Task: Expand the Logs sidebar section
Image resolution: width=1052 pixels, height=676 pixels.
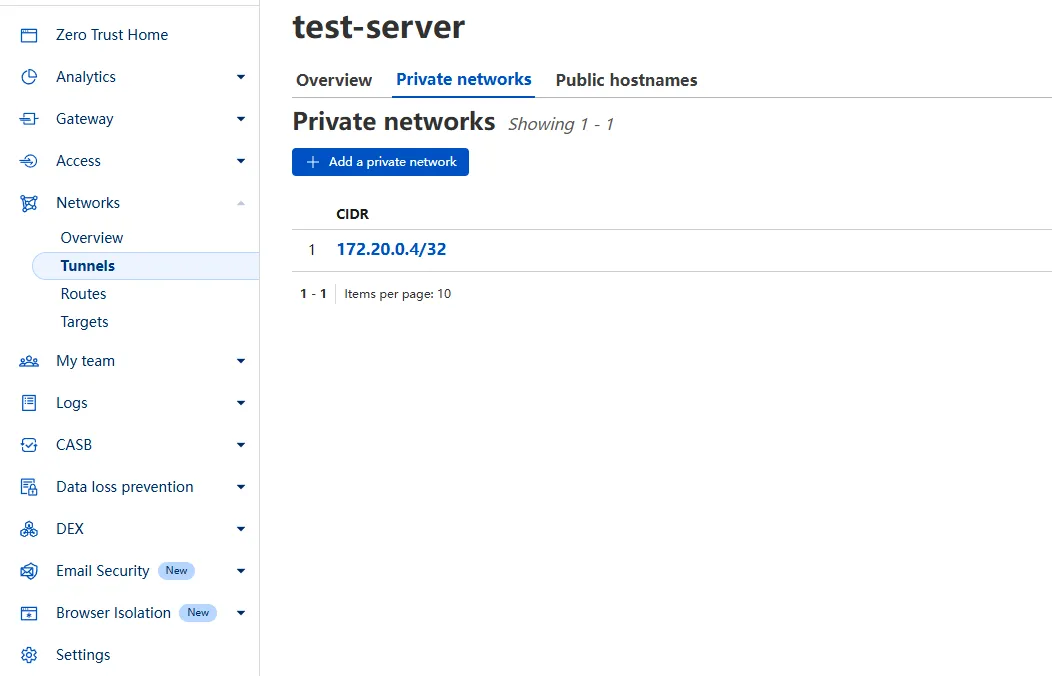Action: point(240,402)
